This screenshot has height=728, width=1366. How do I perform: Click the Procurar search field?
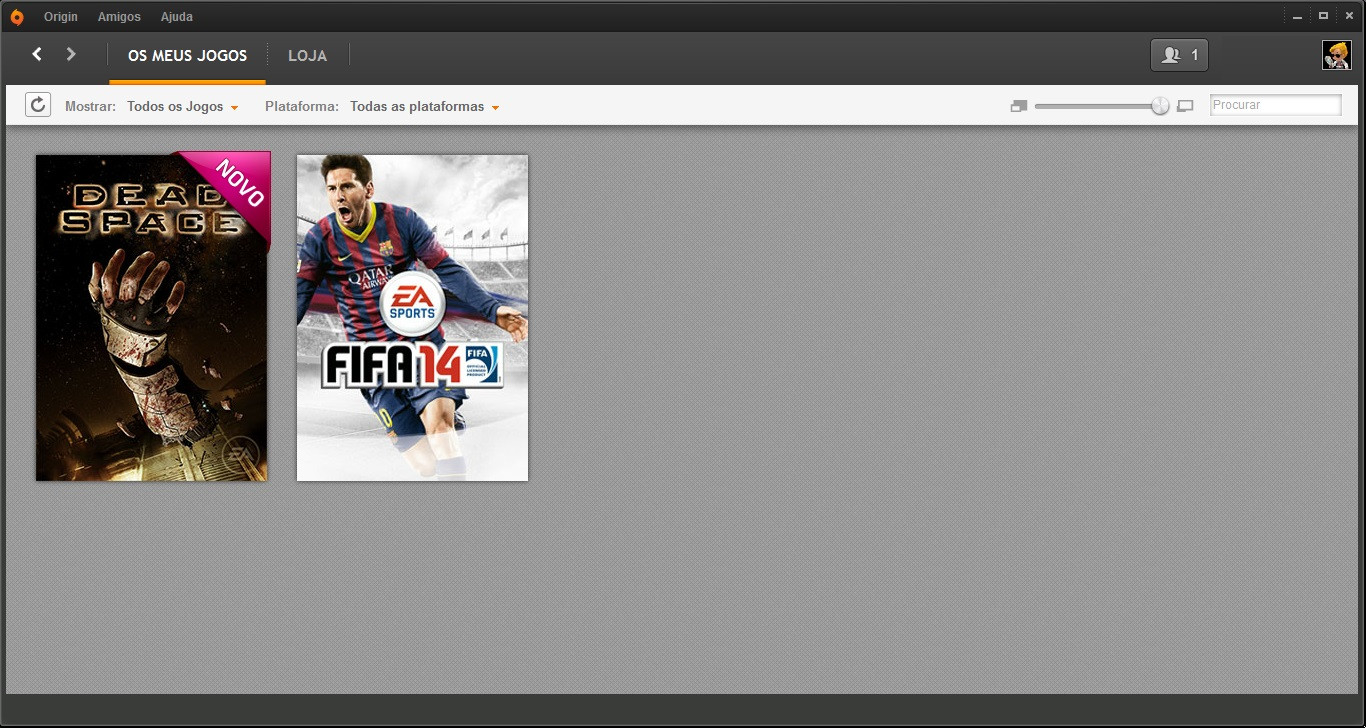click(x=1275, y=105)
